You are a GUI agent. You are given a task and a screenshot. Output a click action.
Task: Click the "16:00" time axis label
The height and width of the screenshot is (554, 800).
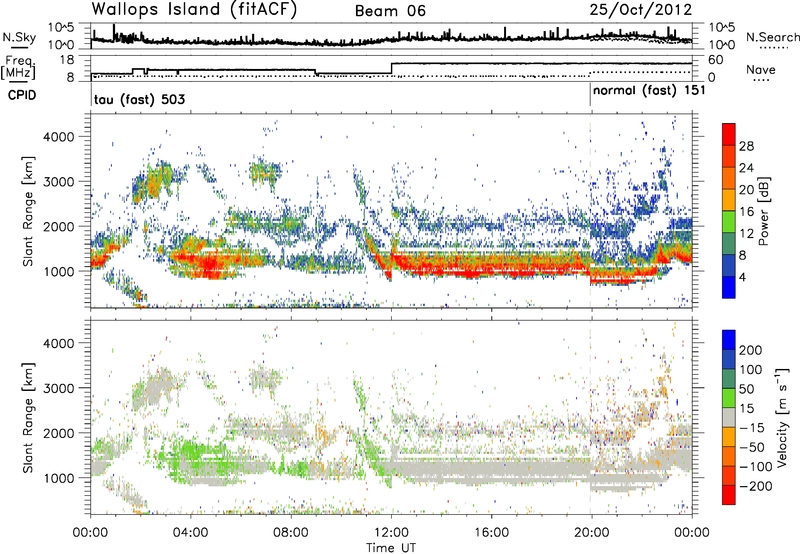tap(491, 533)
